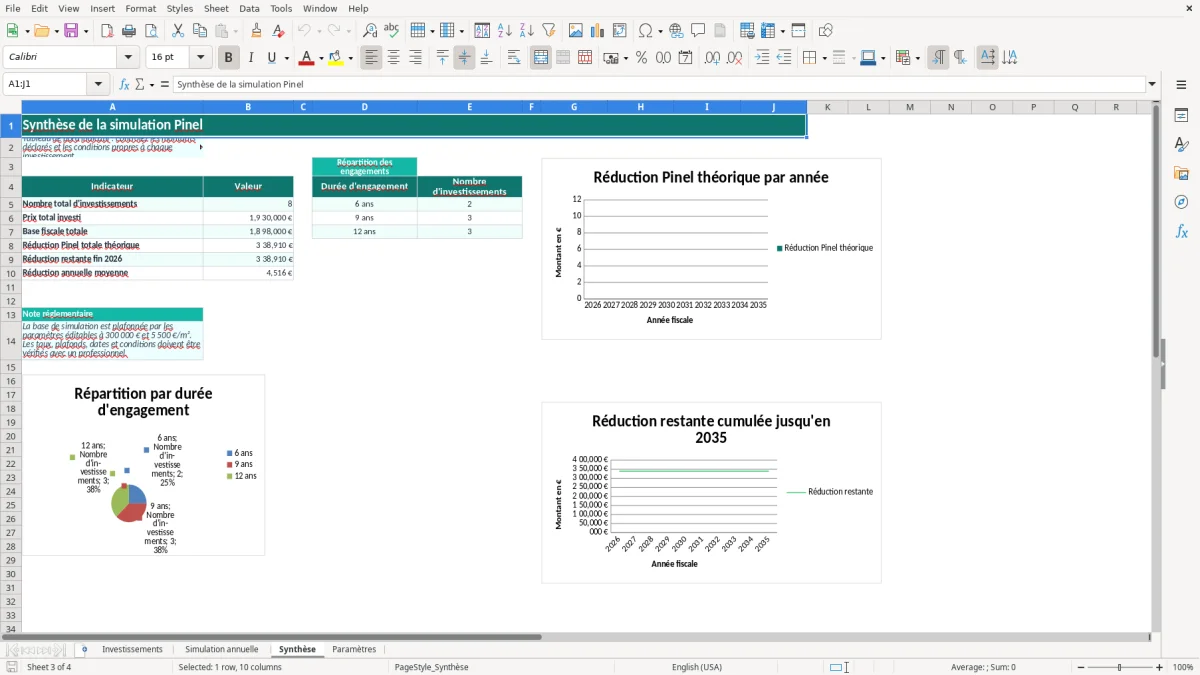
Task: Add a new sheet
Action: click(x=84, y=649)
